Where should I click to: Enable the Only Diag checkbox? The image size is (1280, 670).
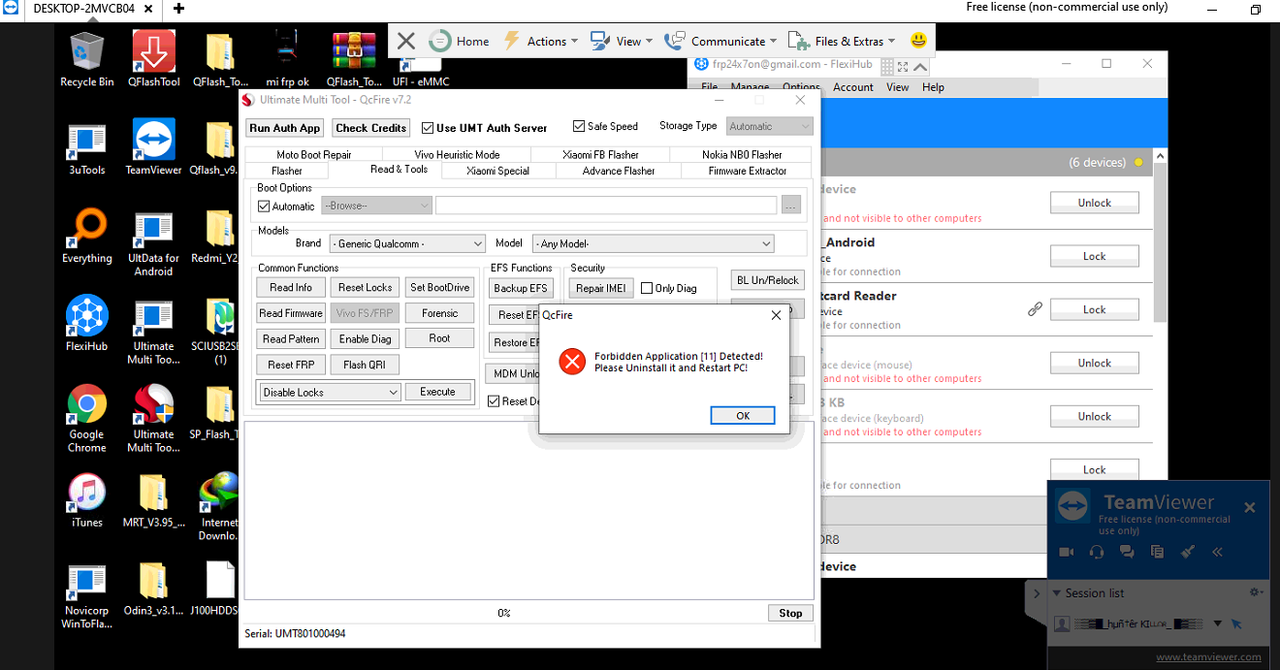[647, 288]
